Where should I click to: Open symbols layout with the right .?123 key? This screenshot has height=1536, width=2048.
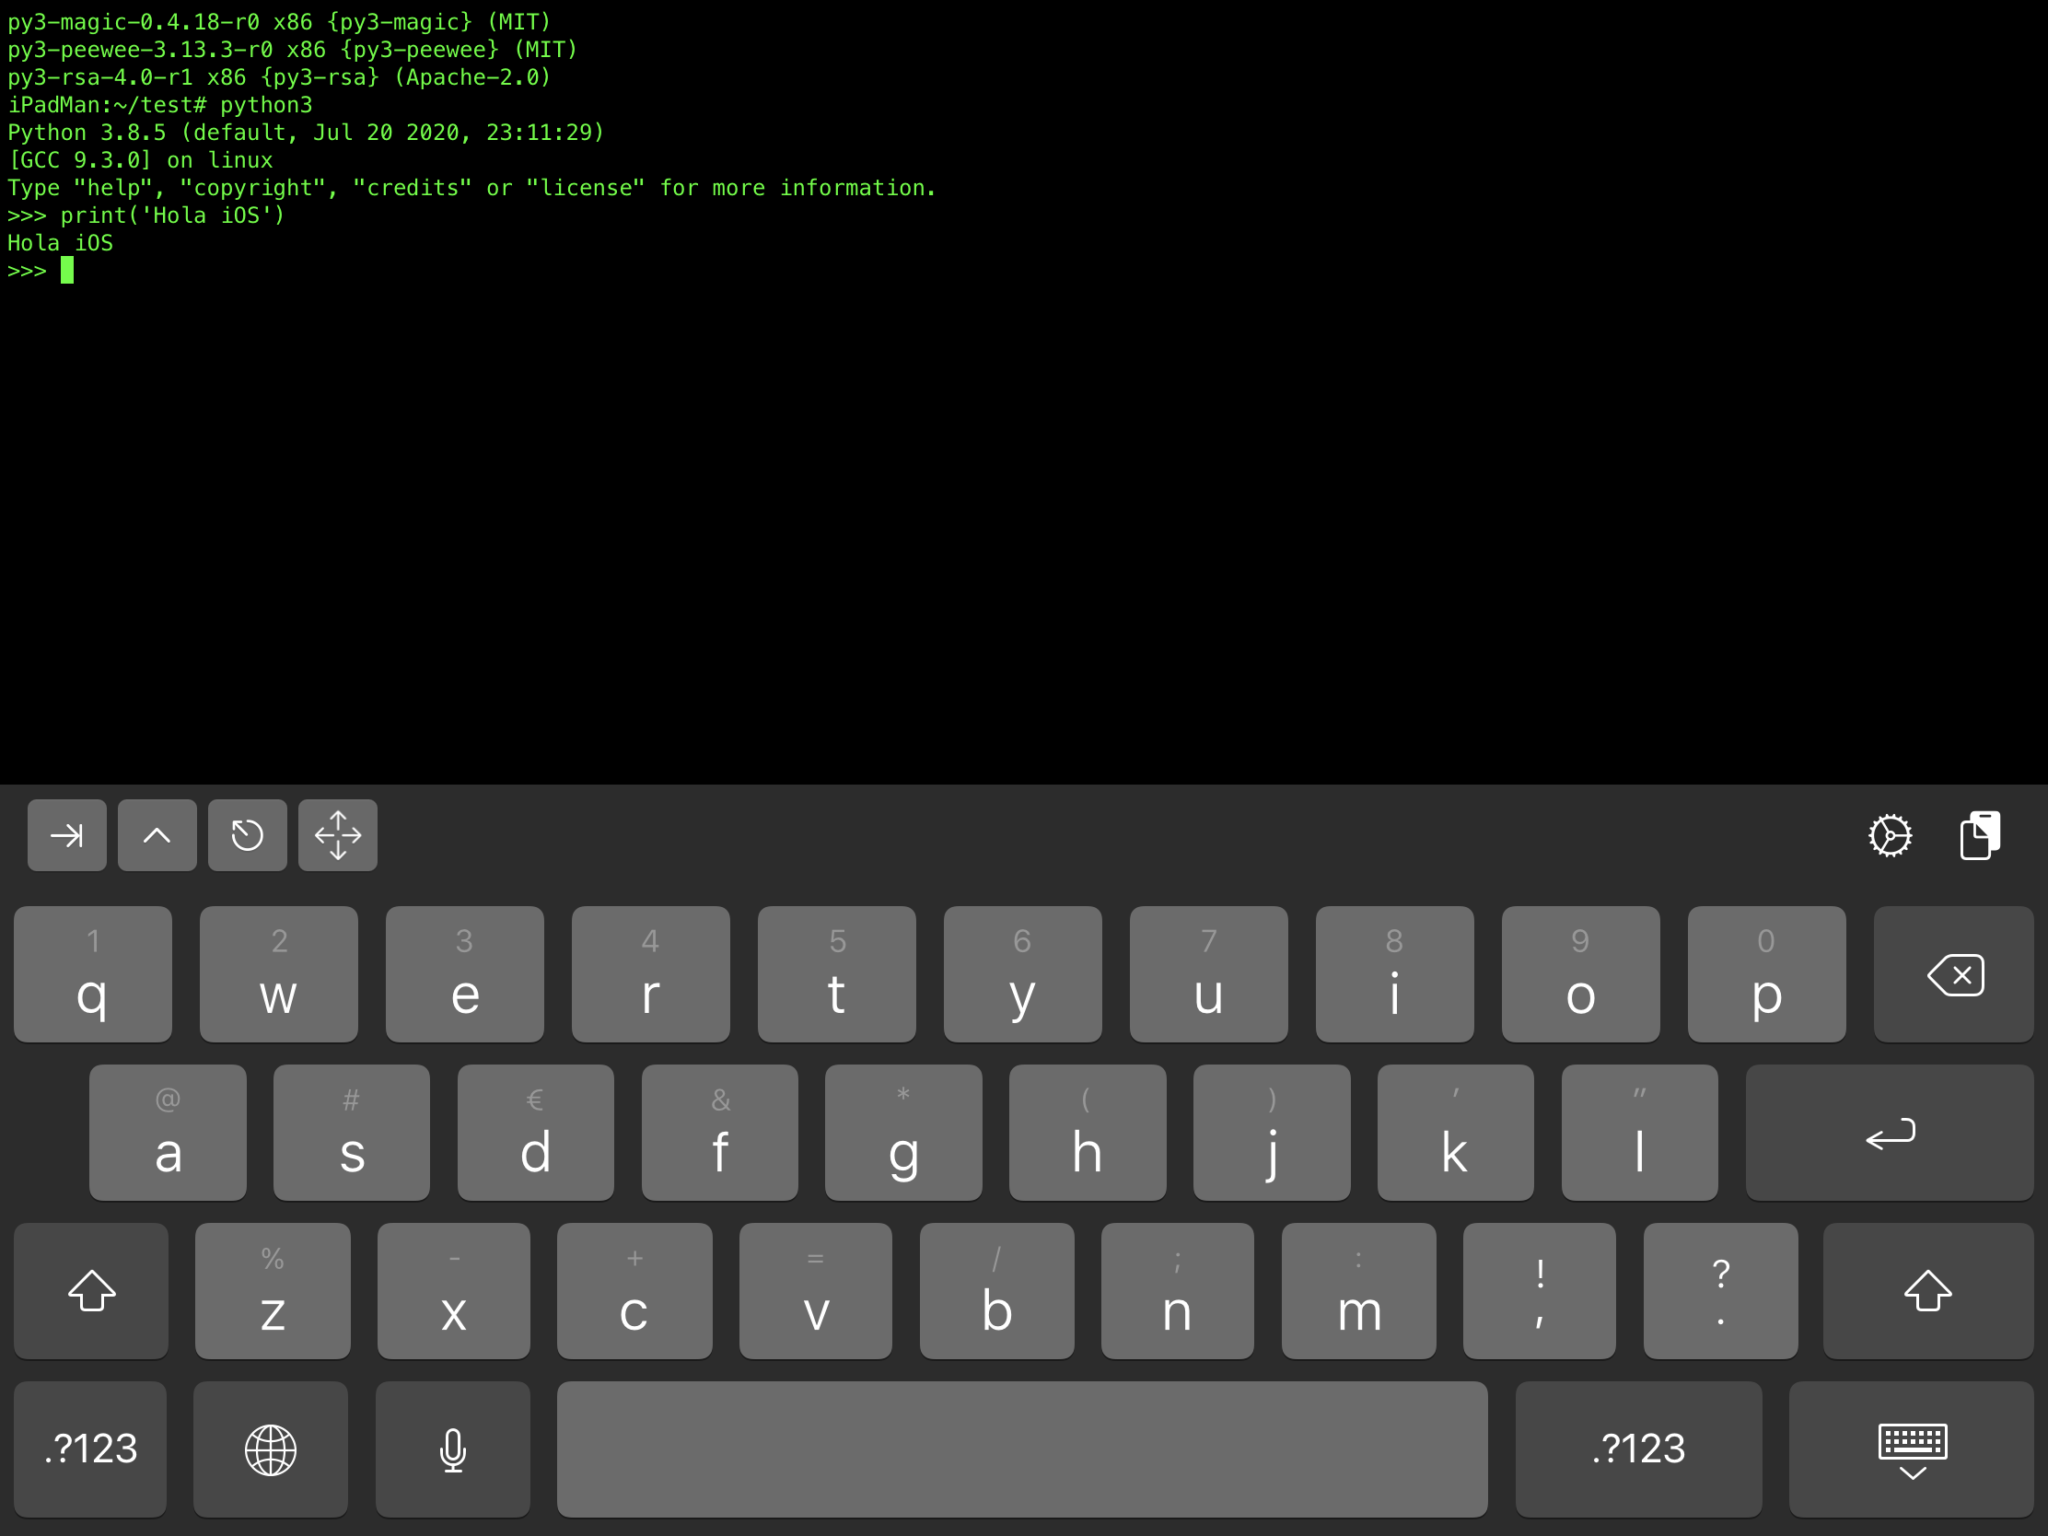(1638, 1449)
